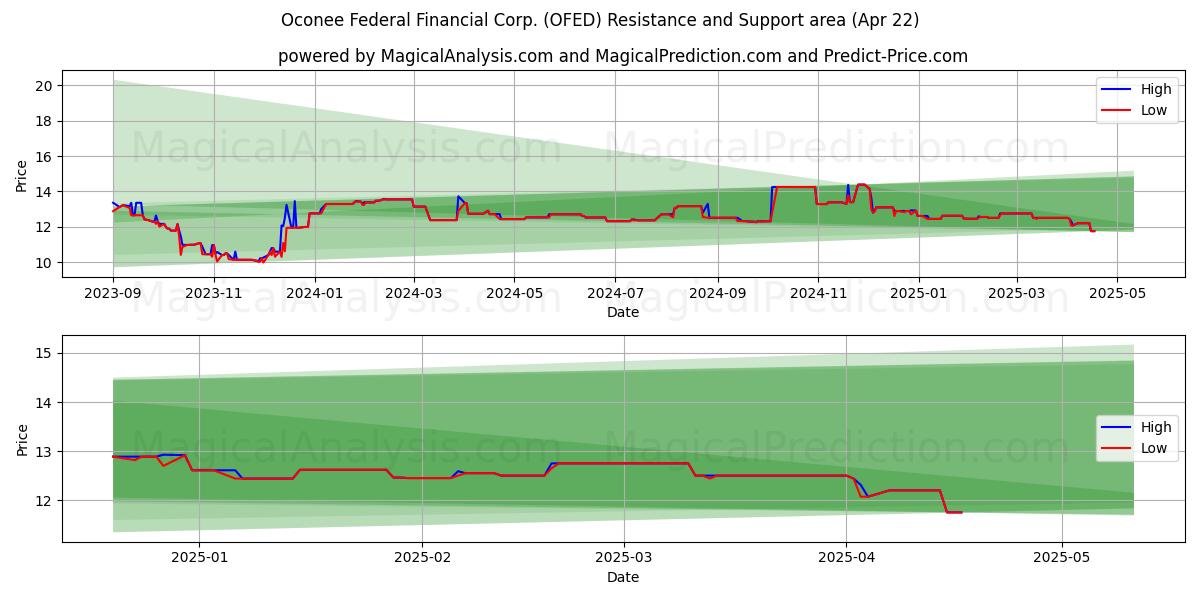This screenshot has width=1200, height=600.
Task: Click the '20' price tick on the top chart
Action: pos(43,86)
